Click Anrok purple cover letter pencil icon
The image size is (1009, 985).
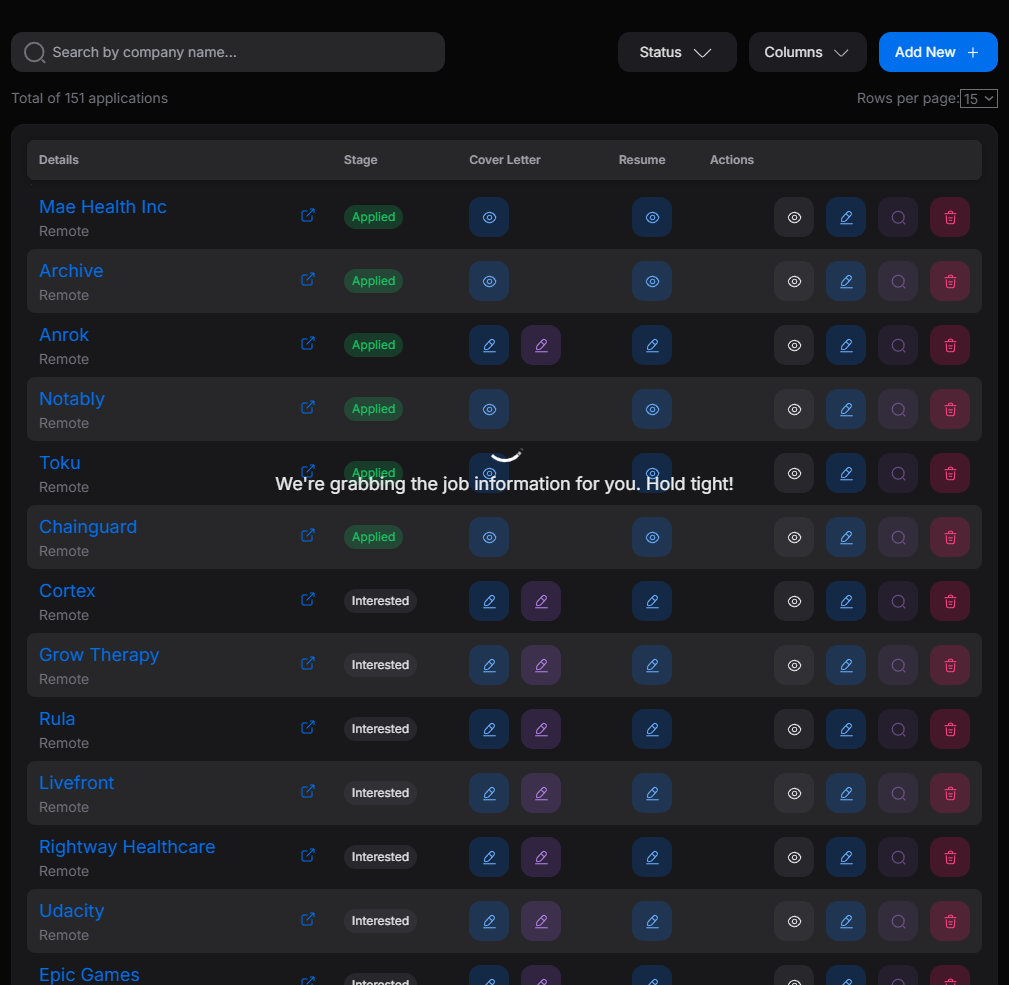click(541, 345)
